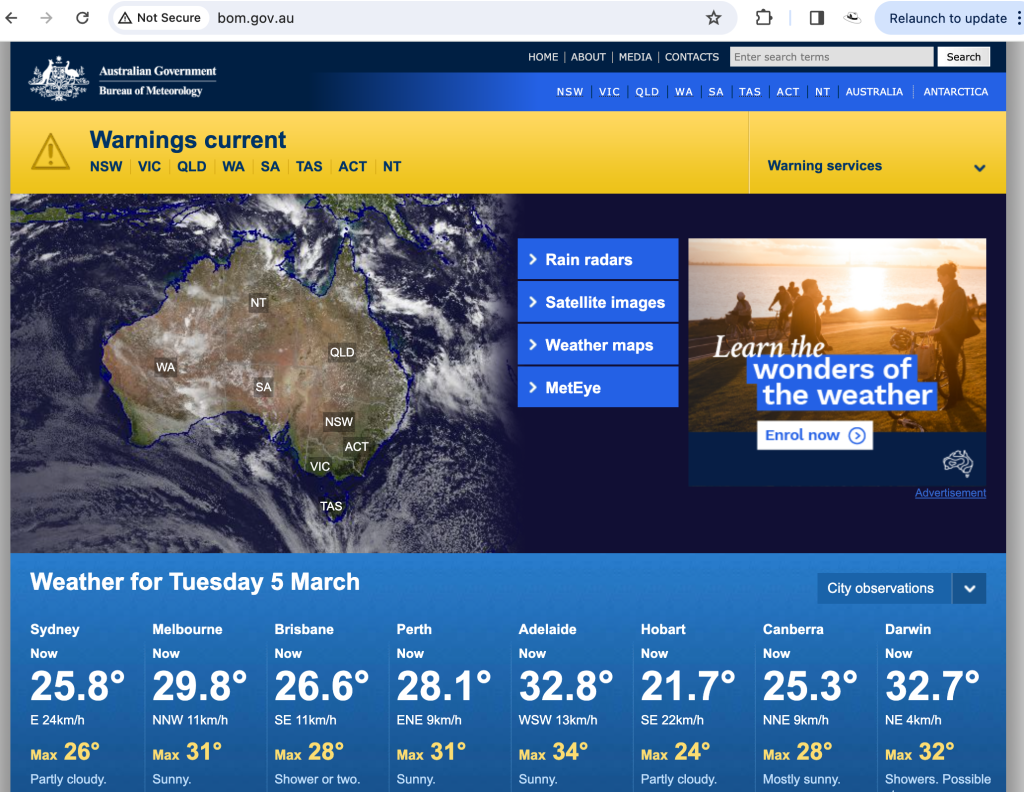The width and height of the screenshot is (1024, 792).
Task: Open the Darwin city forecast
Action: [x=907, y=629]
